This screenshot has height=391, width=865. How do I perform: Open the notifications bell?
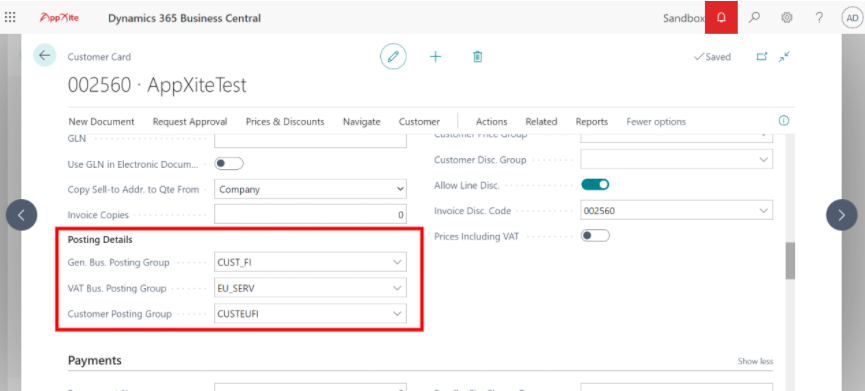(x=721, y=18)
